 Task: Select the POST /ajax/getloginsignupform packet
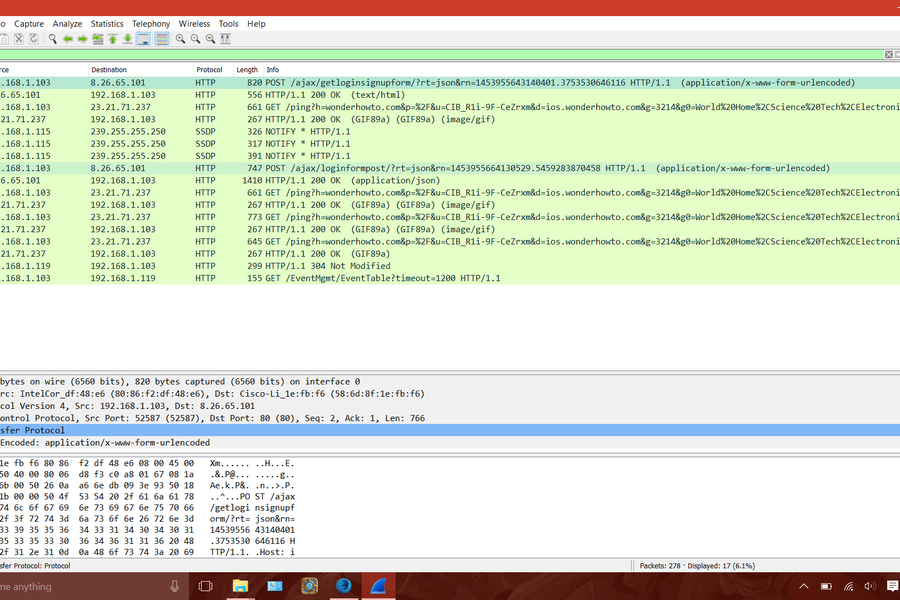450,83
